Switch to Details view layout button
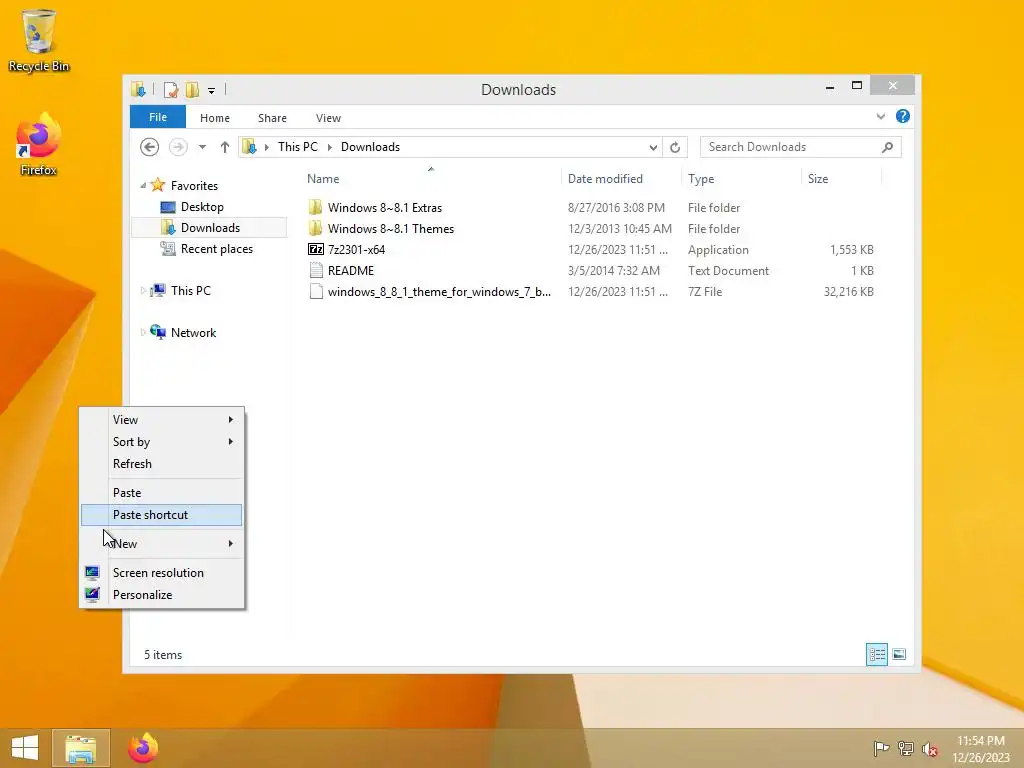 point(876,654)
